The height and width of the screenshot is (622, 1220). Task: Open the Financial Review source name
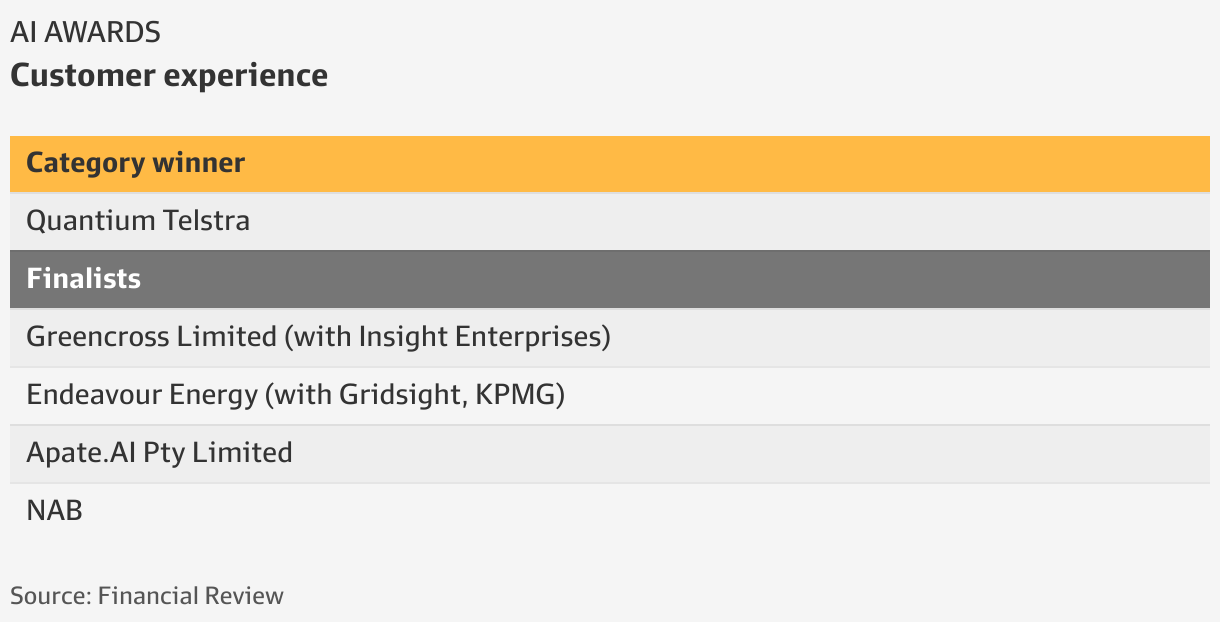point(191,596)
